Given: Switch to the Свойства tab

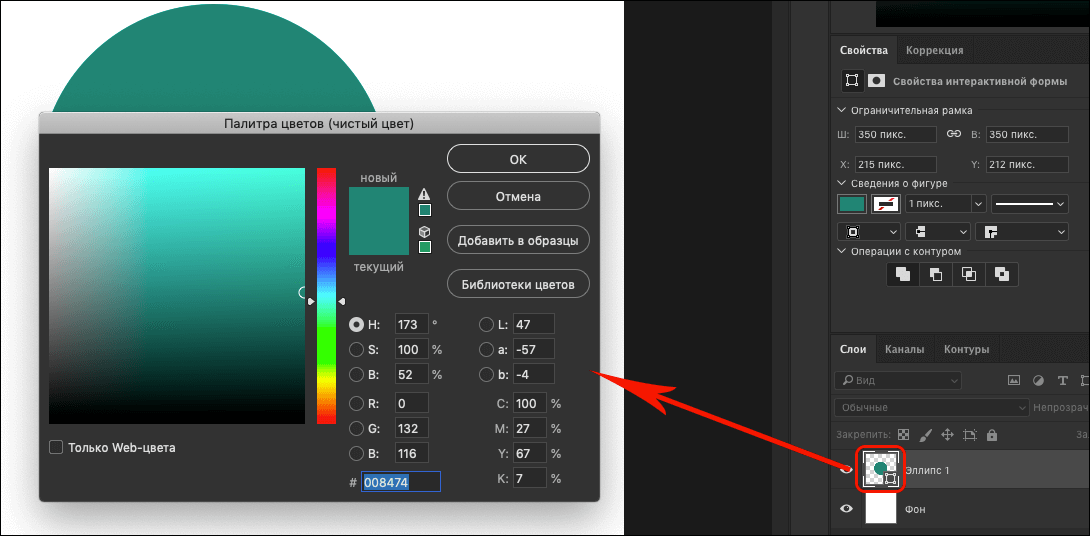Looking at the screenshot, I should [863, 50].
